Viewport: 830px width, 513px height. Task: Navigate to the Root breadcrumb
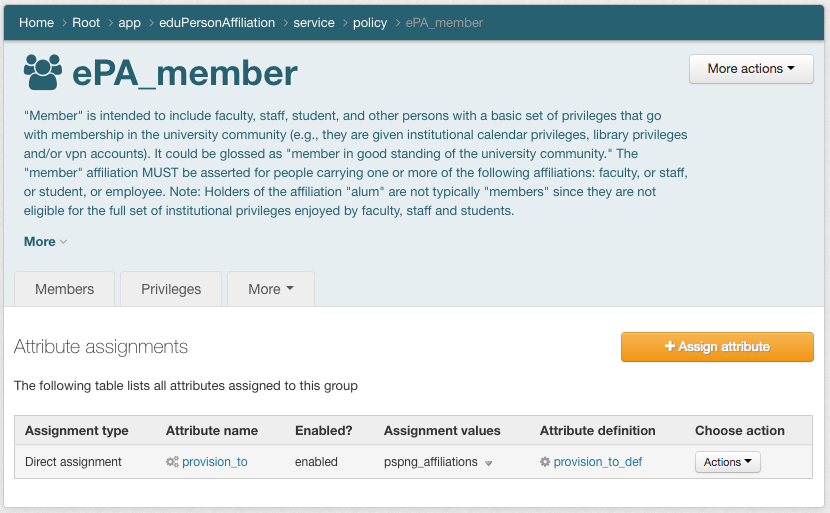click(x=86, y=22)
